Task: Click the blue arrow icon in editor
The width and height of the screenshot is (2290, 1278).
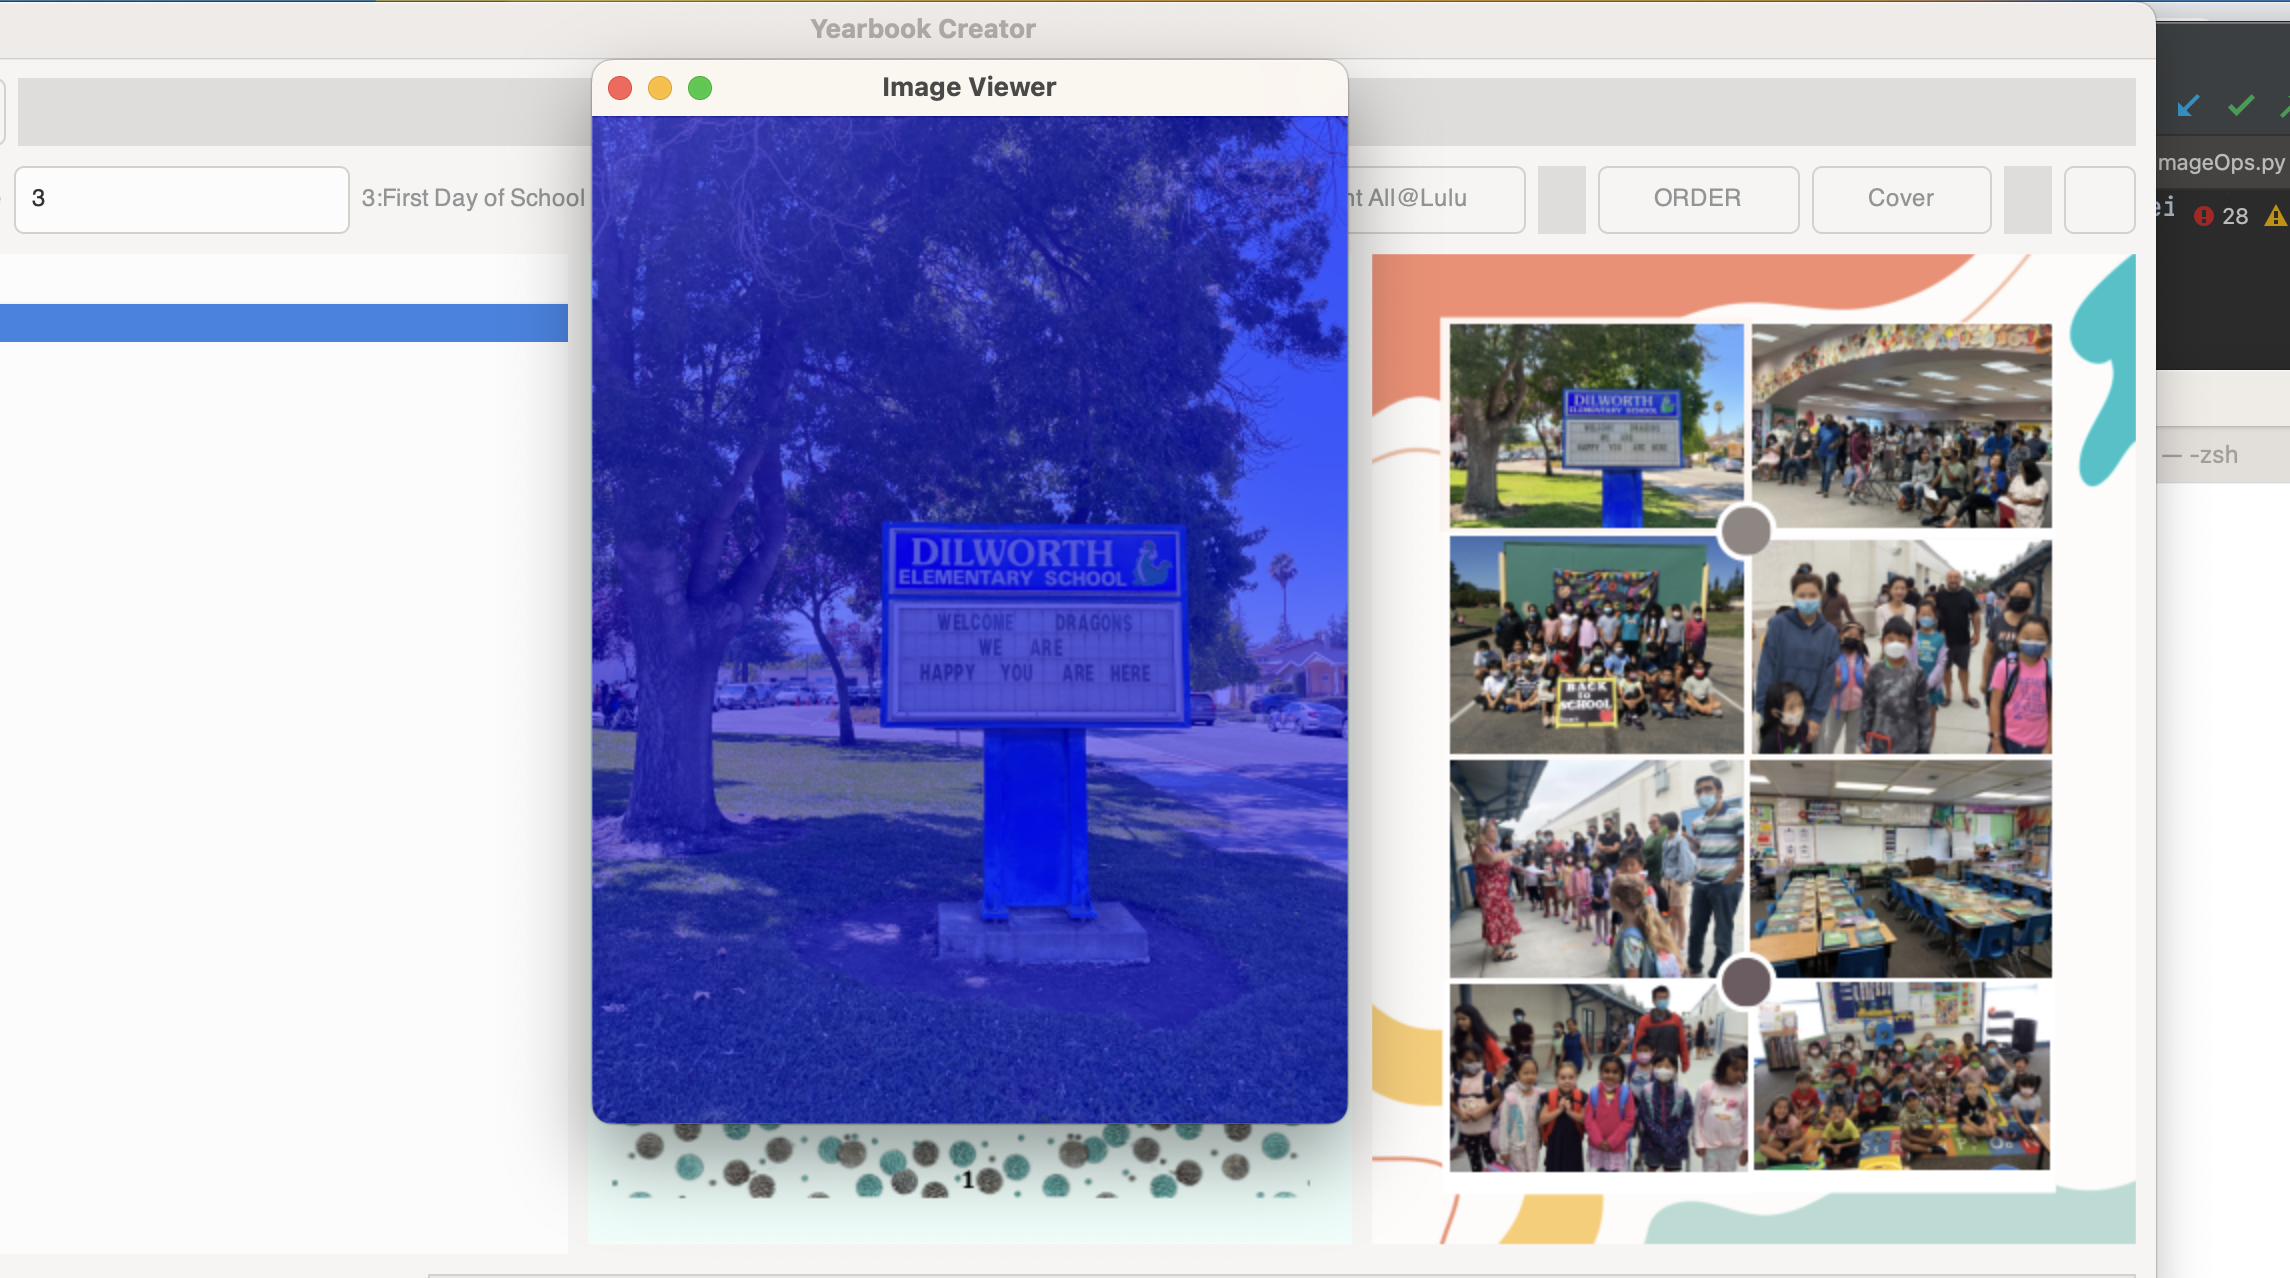Action: [x=2188, y=105]
